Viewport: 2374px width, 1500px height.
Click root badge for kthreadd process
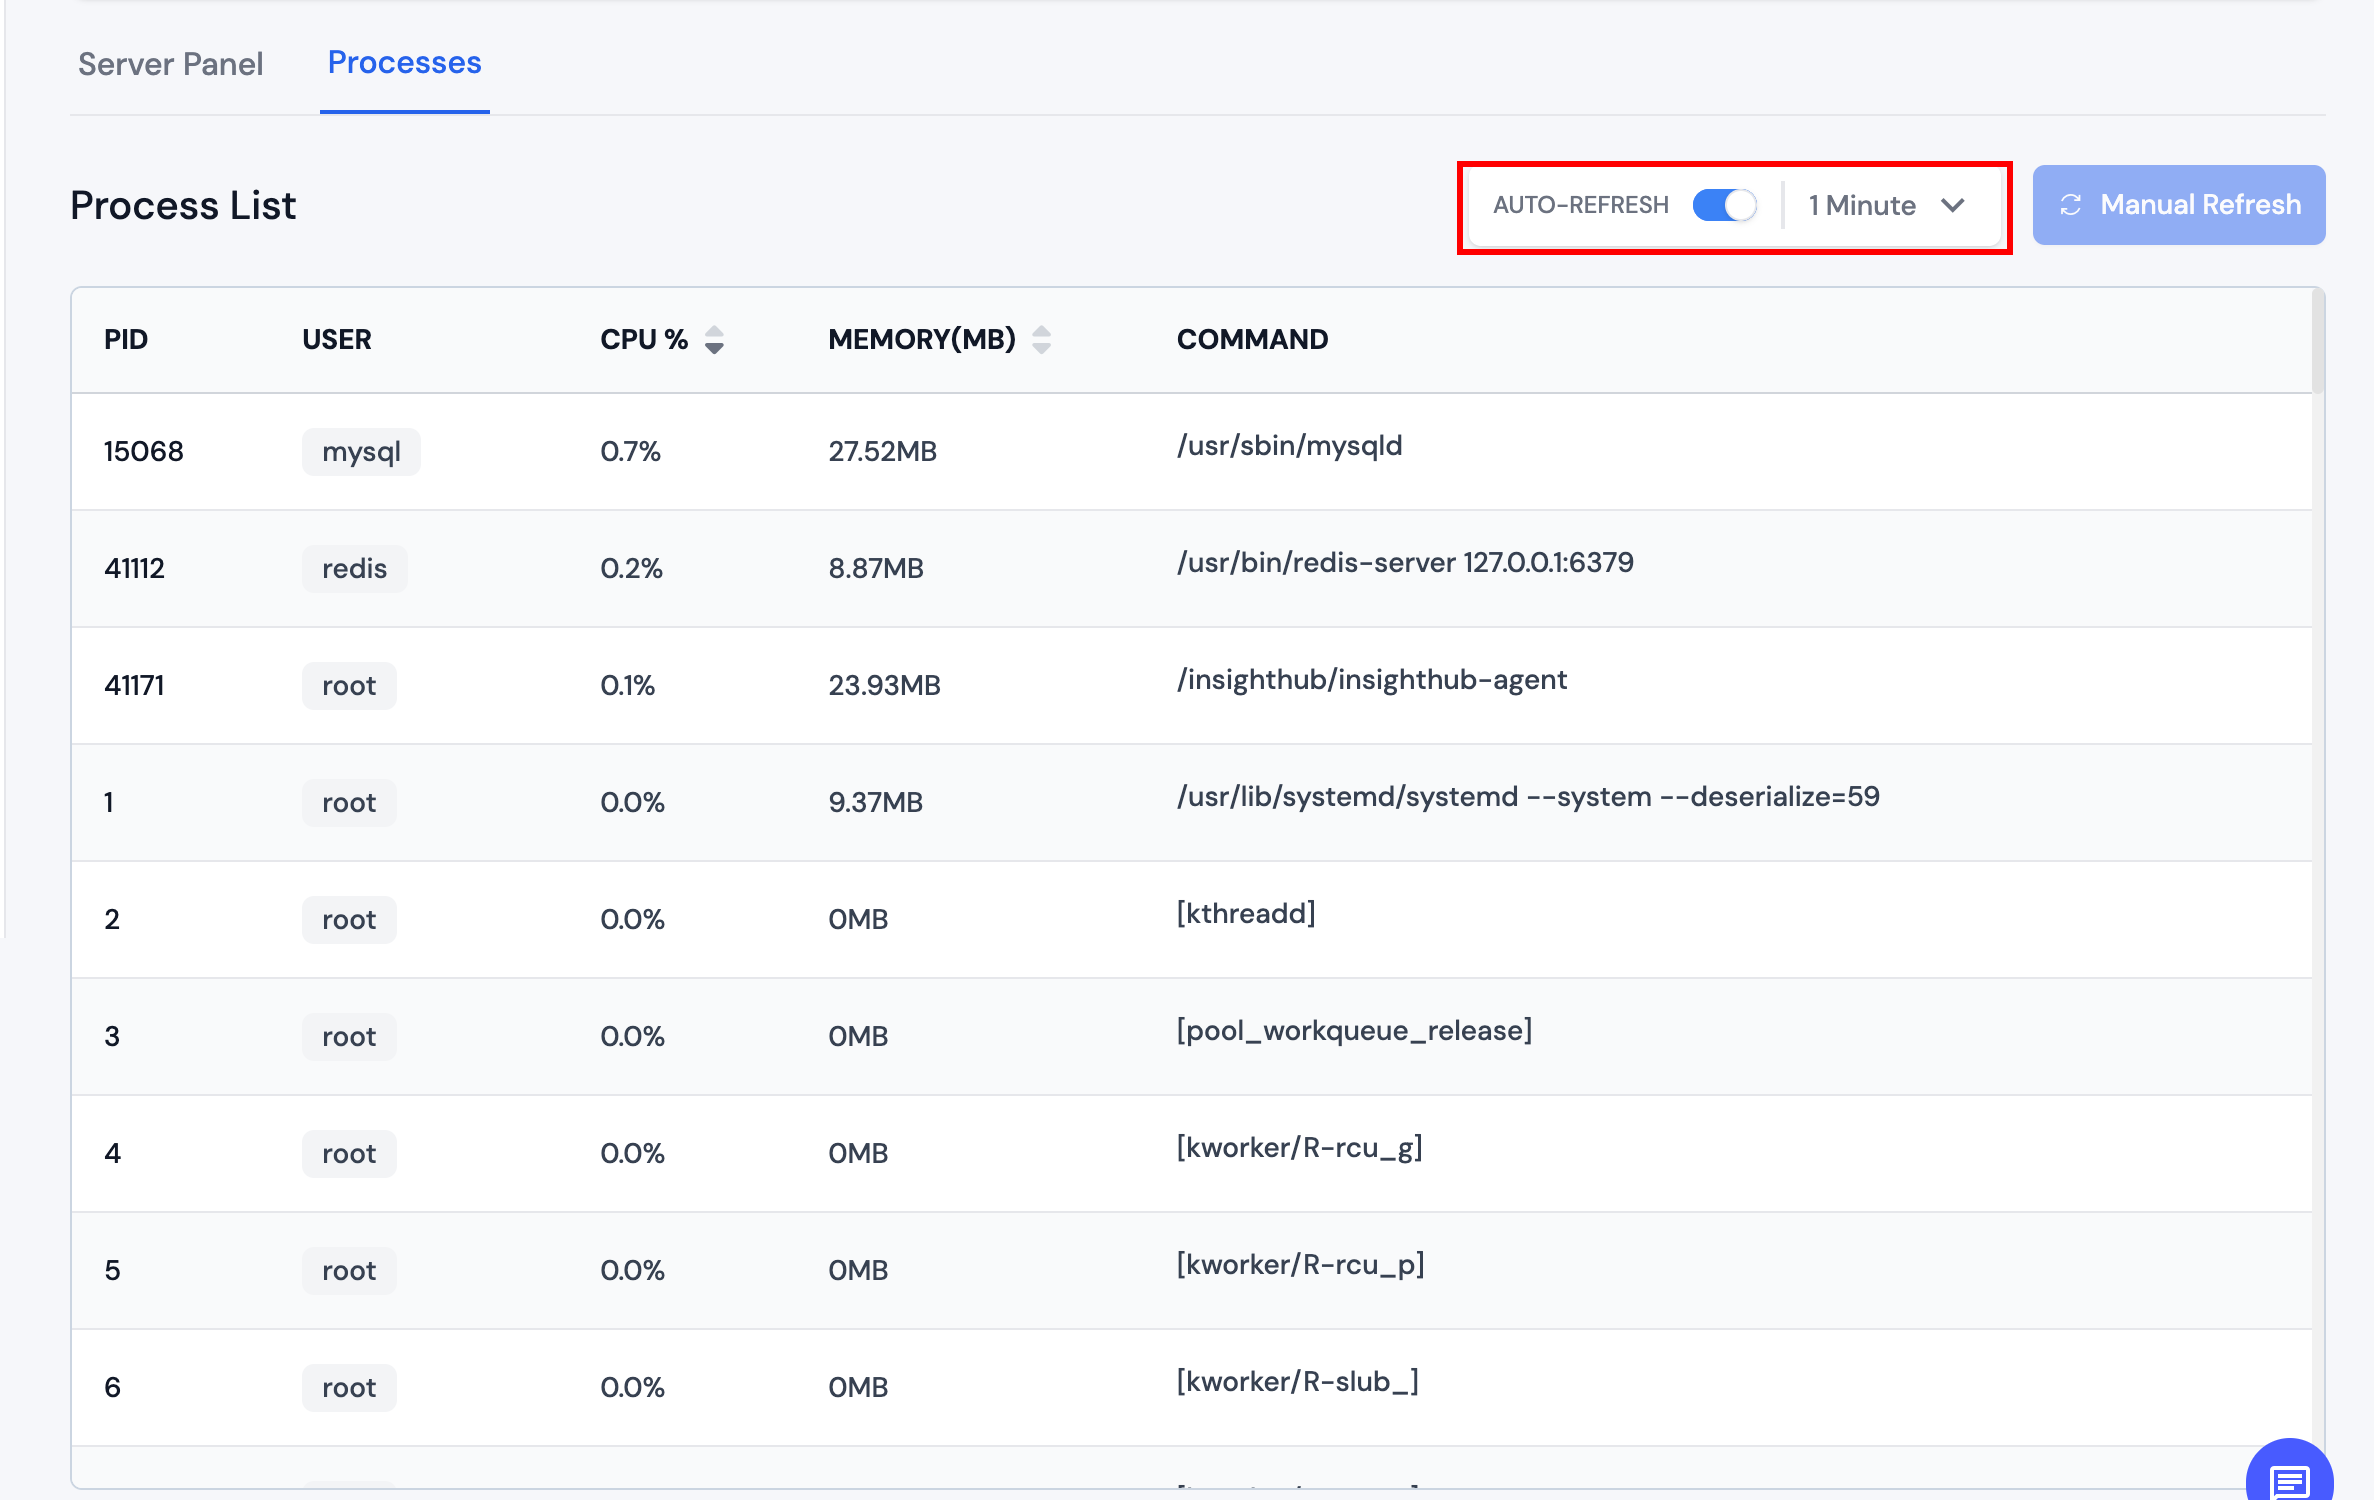(349, 920)
